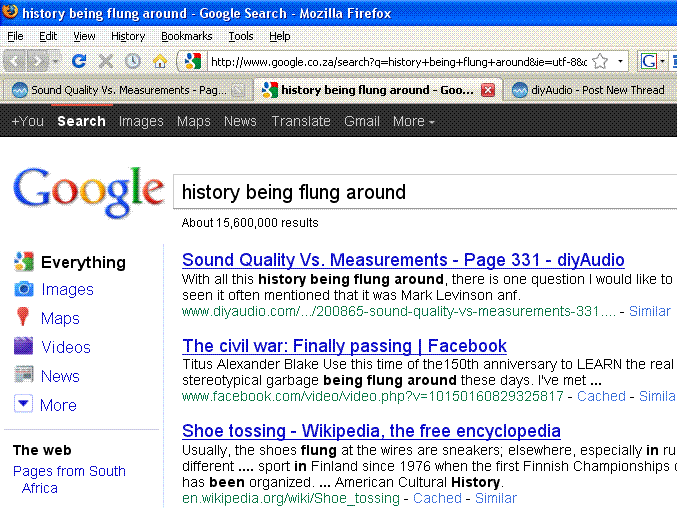Image resolution: width=677 pixels, height=508 pixels.
Task: Click +You in Google bar
Action: [x=28, y=121]
